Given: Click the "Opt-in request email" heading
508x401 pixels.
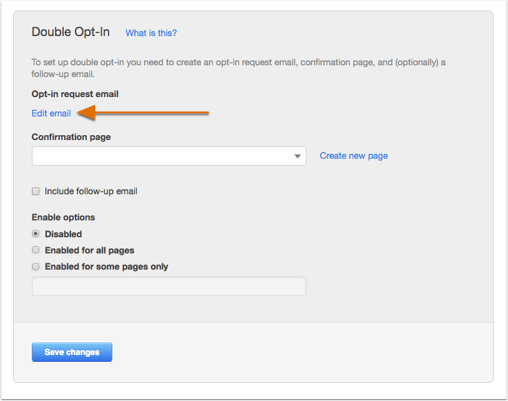Looking at the screenshot, I should [x=75, y=94].
